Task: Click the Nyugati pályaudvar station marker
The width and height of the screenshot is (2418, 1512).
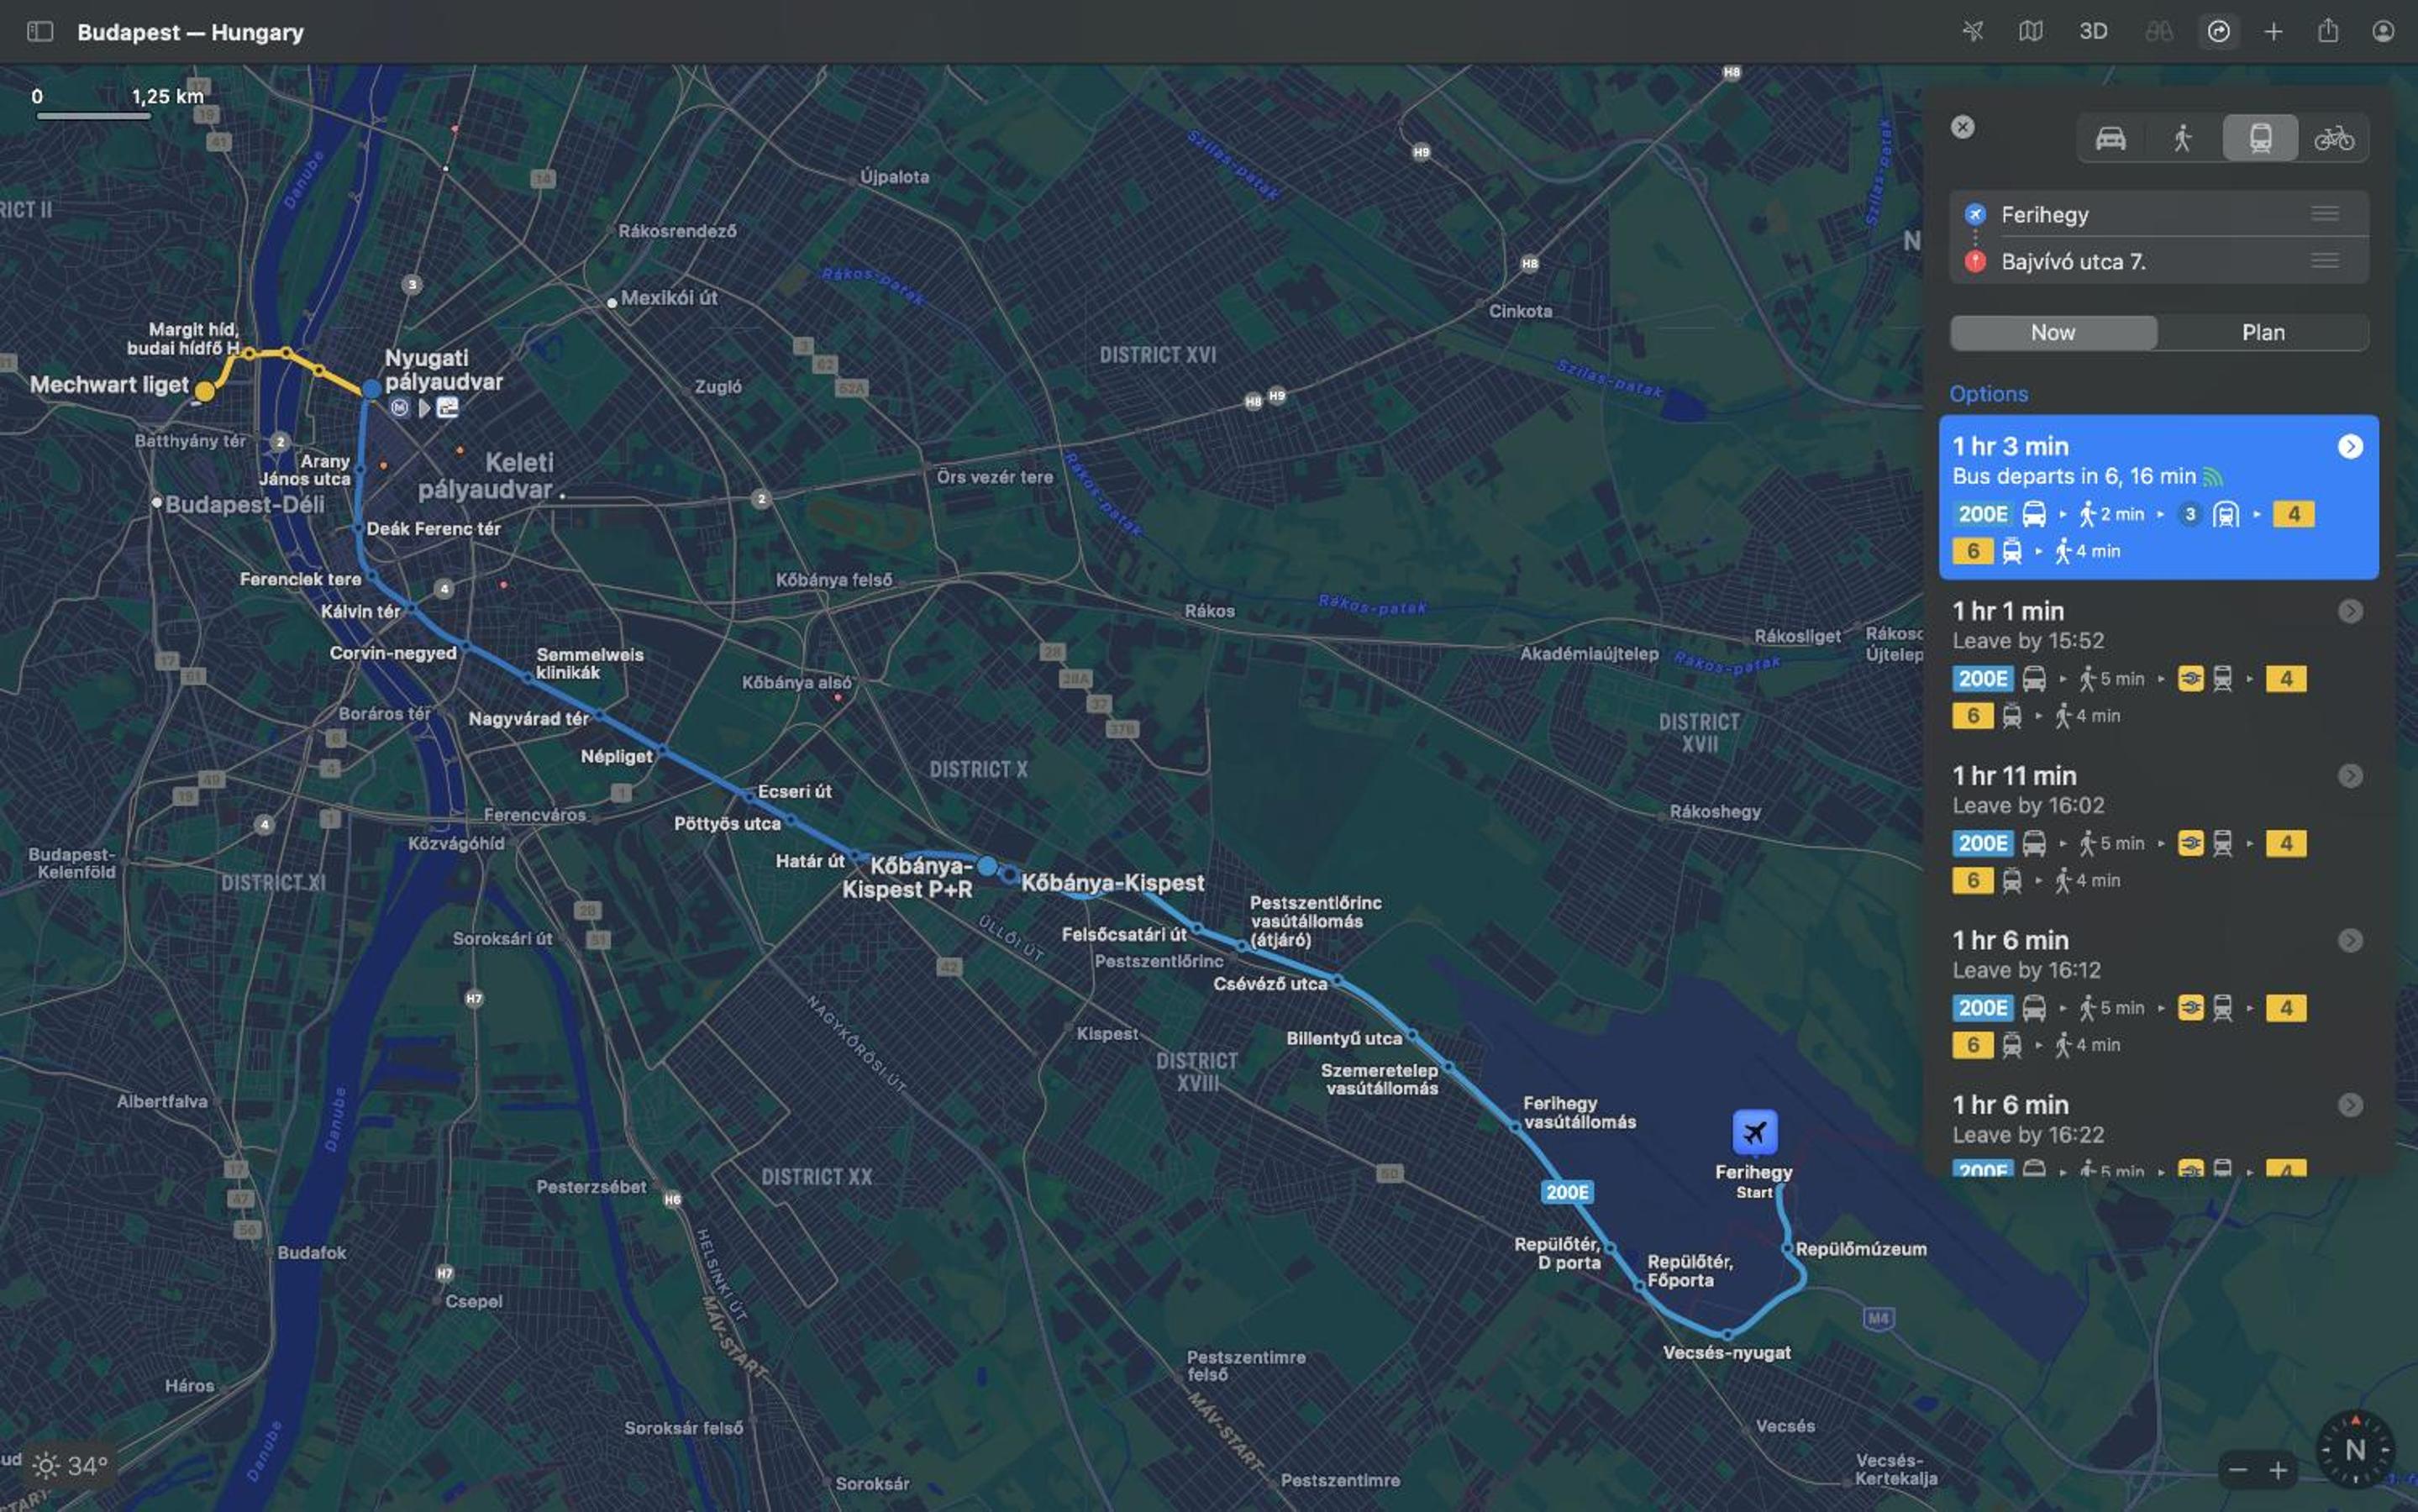Action: tap(371, 388)
